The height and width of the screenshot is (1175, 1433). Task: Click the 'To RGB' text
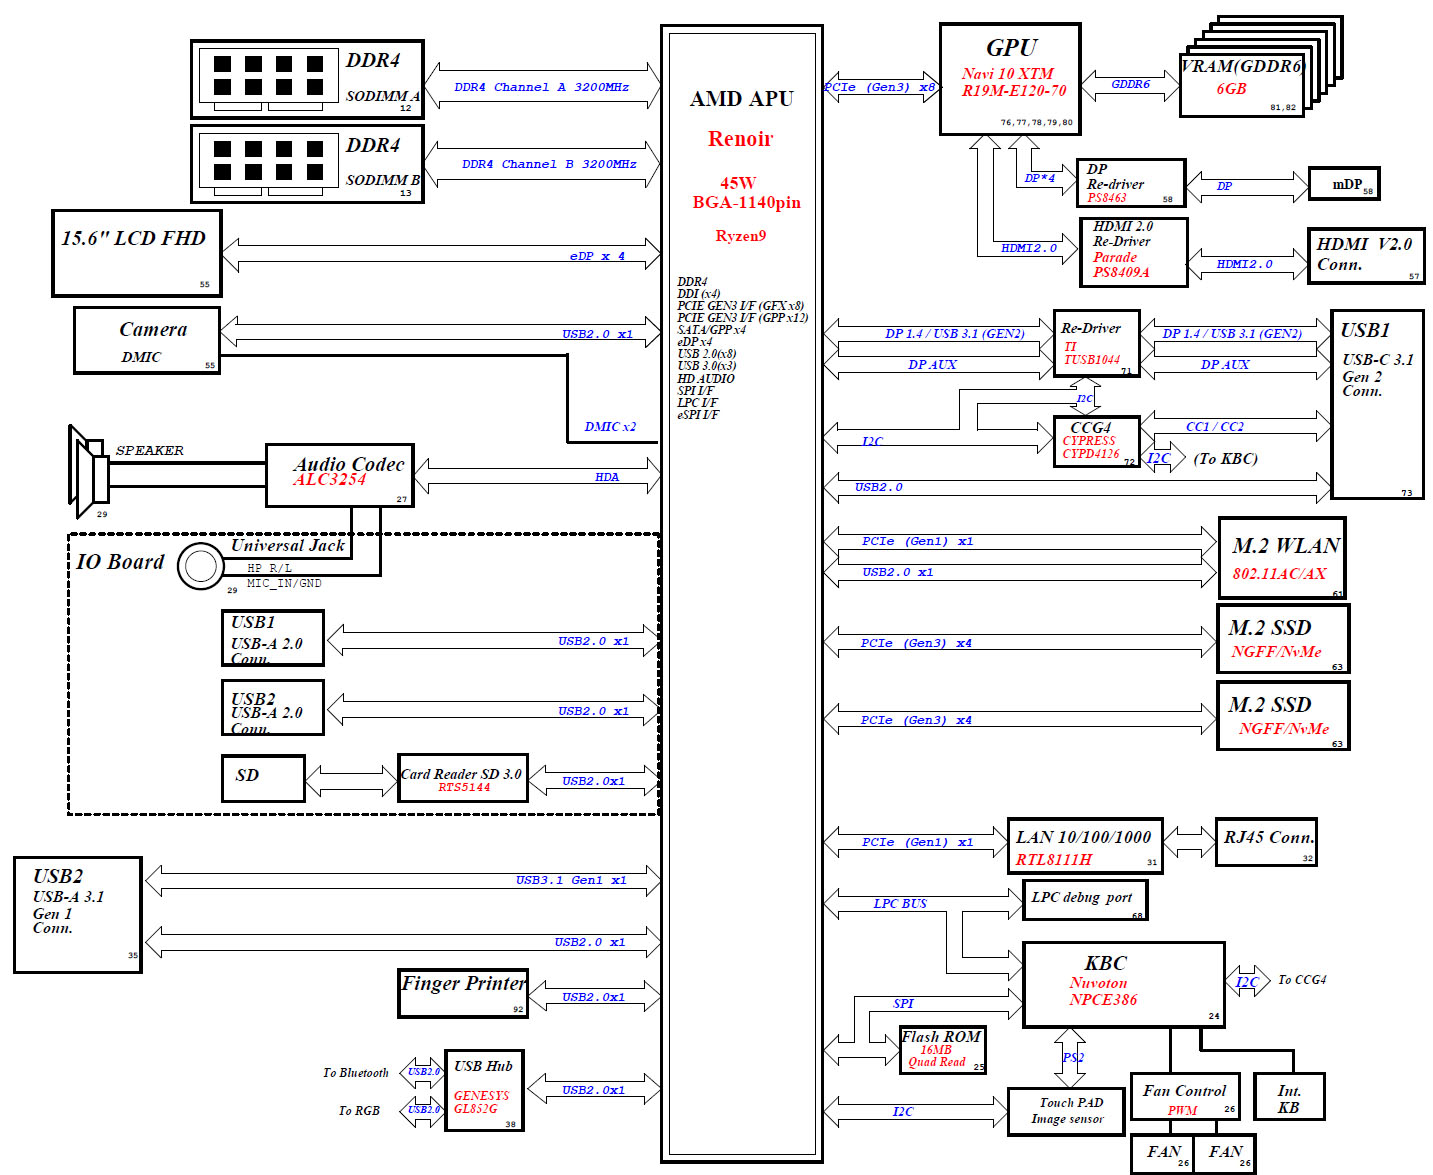[359, 1111]
